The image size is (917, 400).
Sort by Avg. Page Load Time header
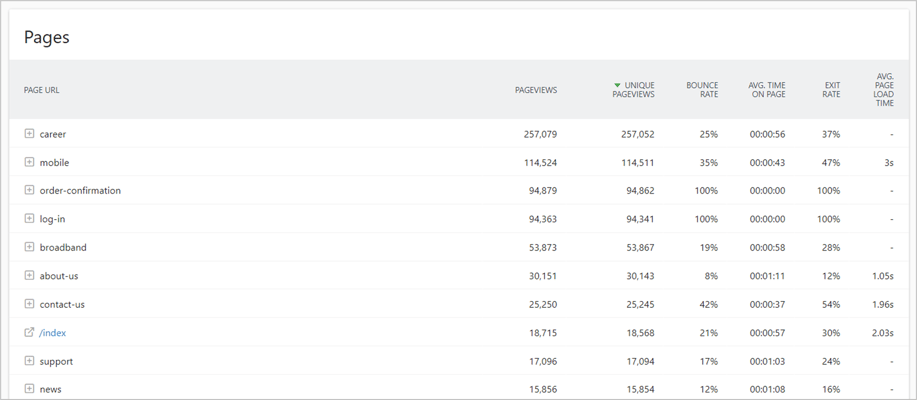[885, 89]
